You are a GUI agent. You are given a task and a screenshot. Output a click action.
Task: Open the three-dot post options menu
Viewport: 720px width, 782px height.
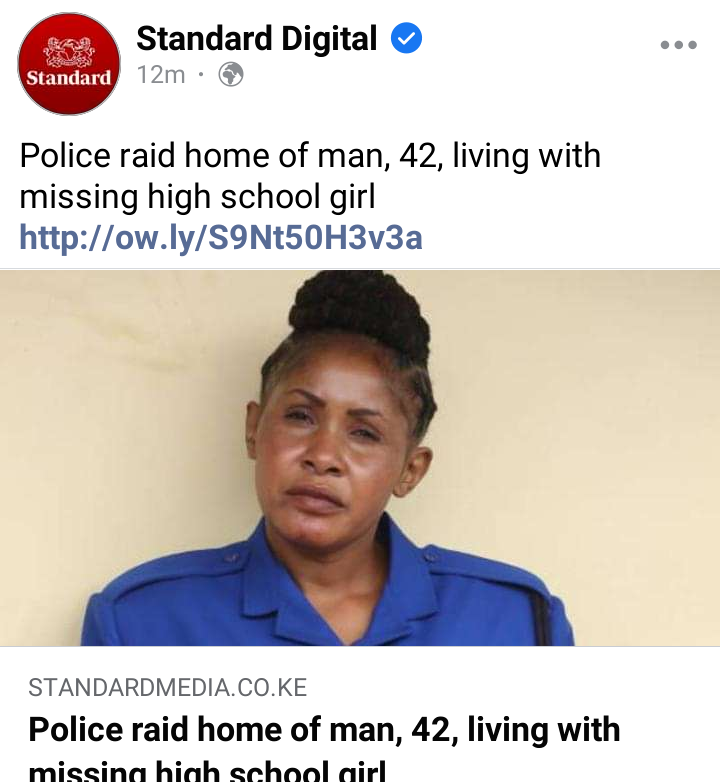679,45
